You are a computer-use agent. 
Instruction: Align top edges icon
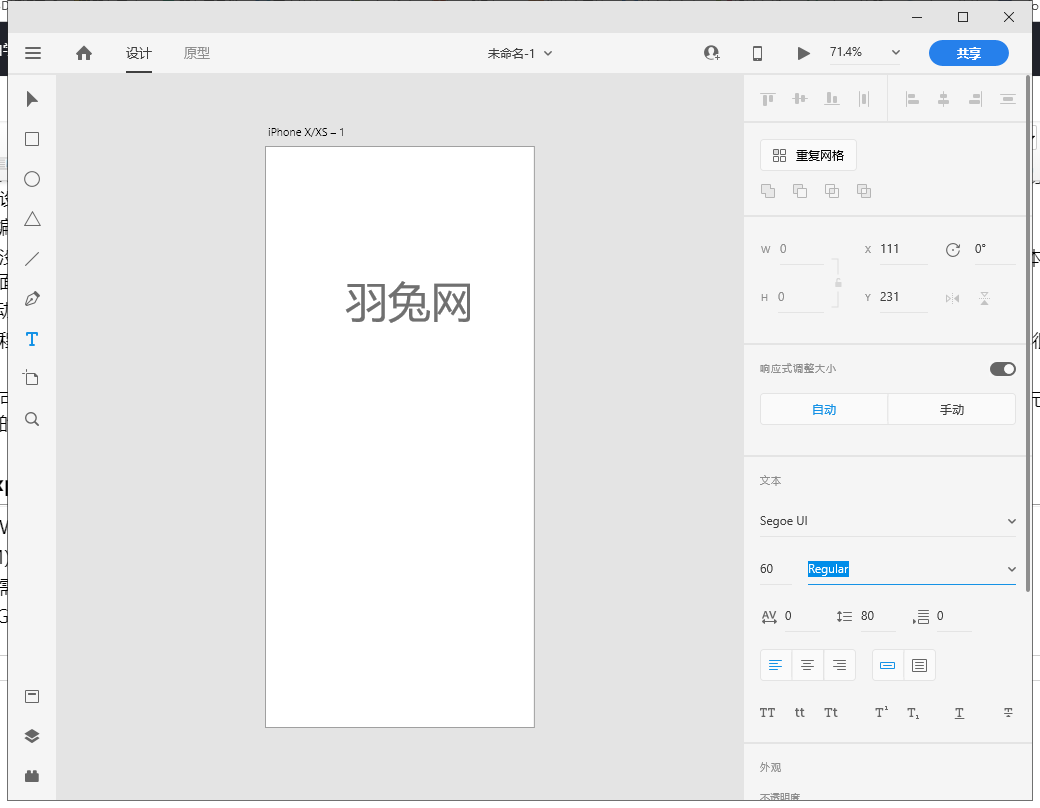pos(768,100)
